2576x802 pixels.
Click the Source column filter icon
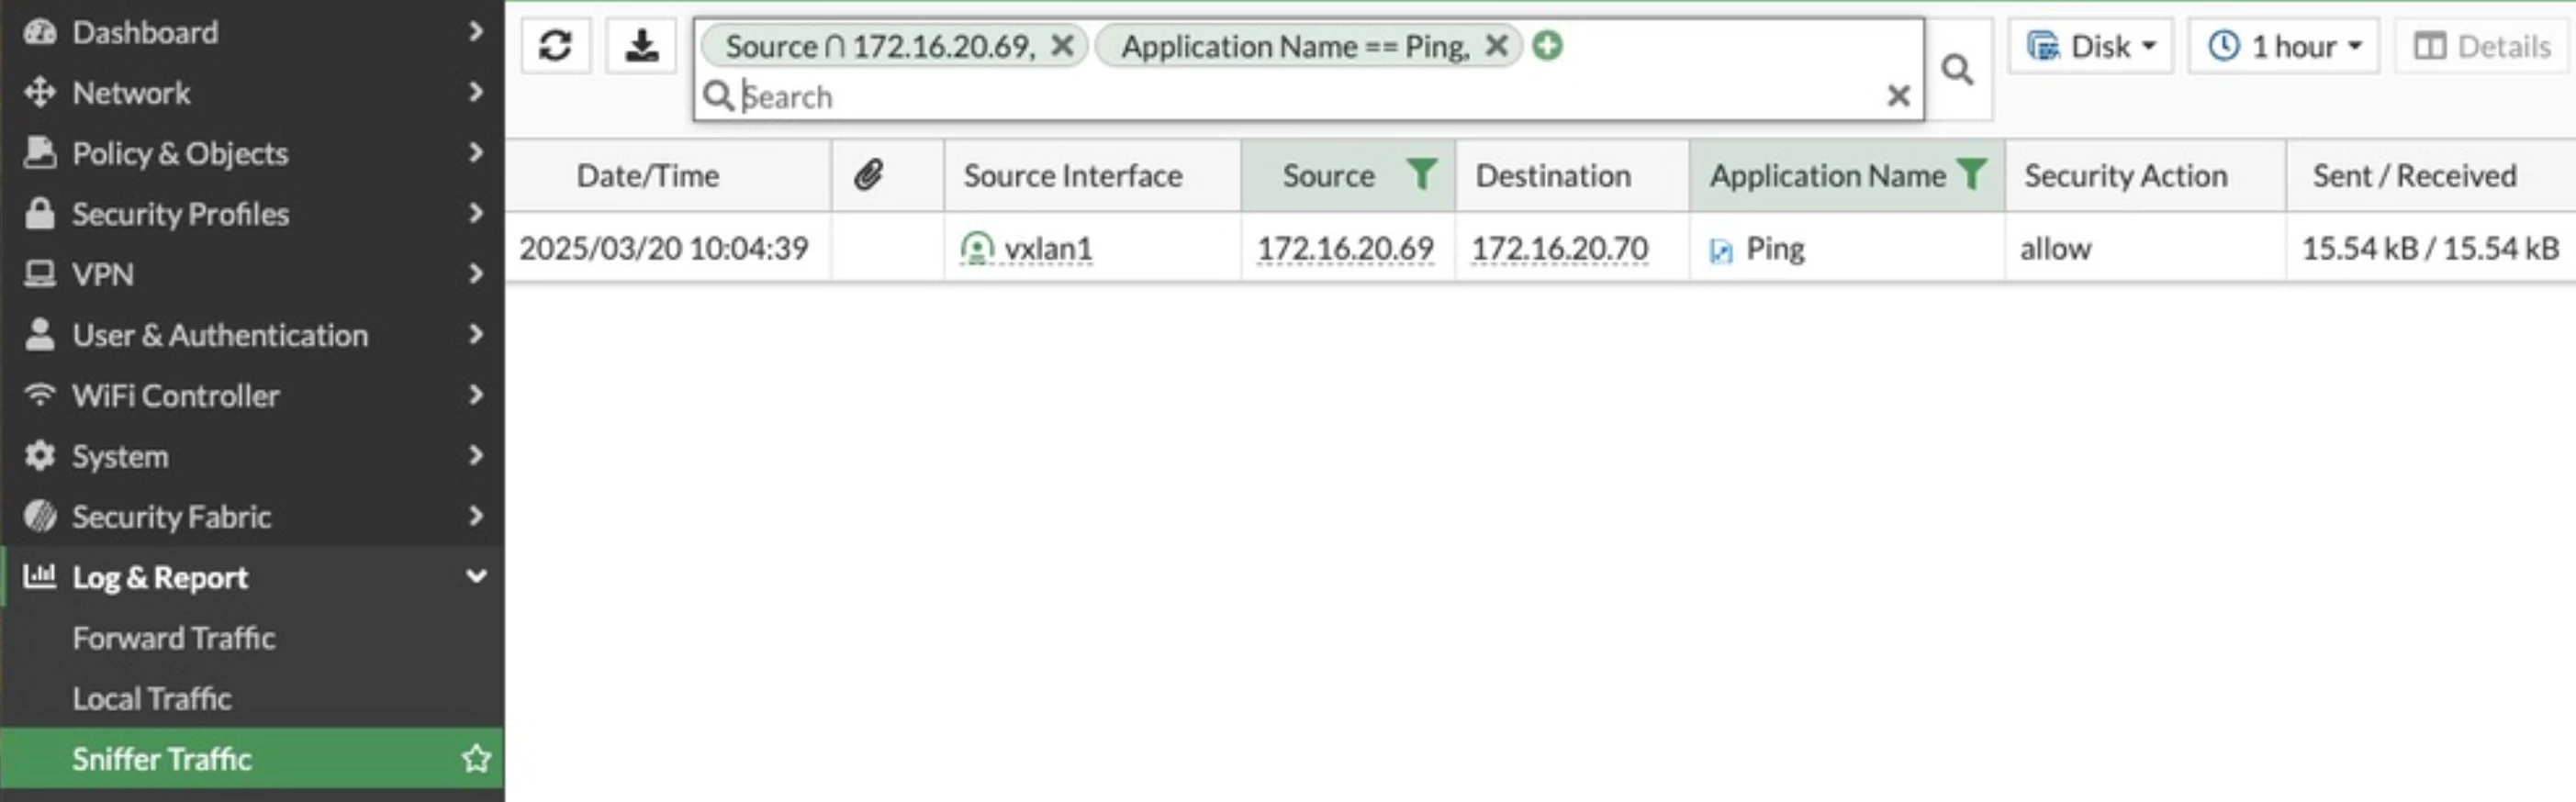1421,175
